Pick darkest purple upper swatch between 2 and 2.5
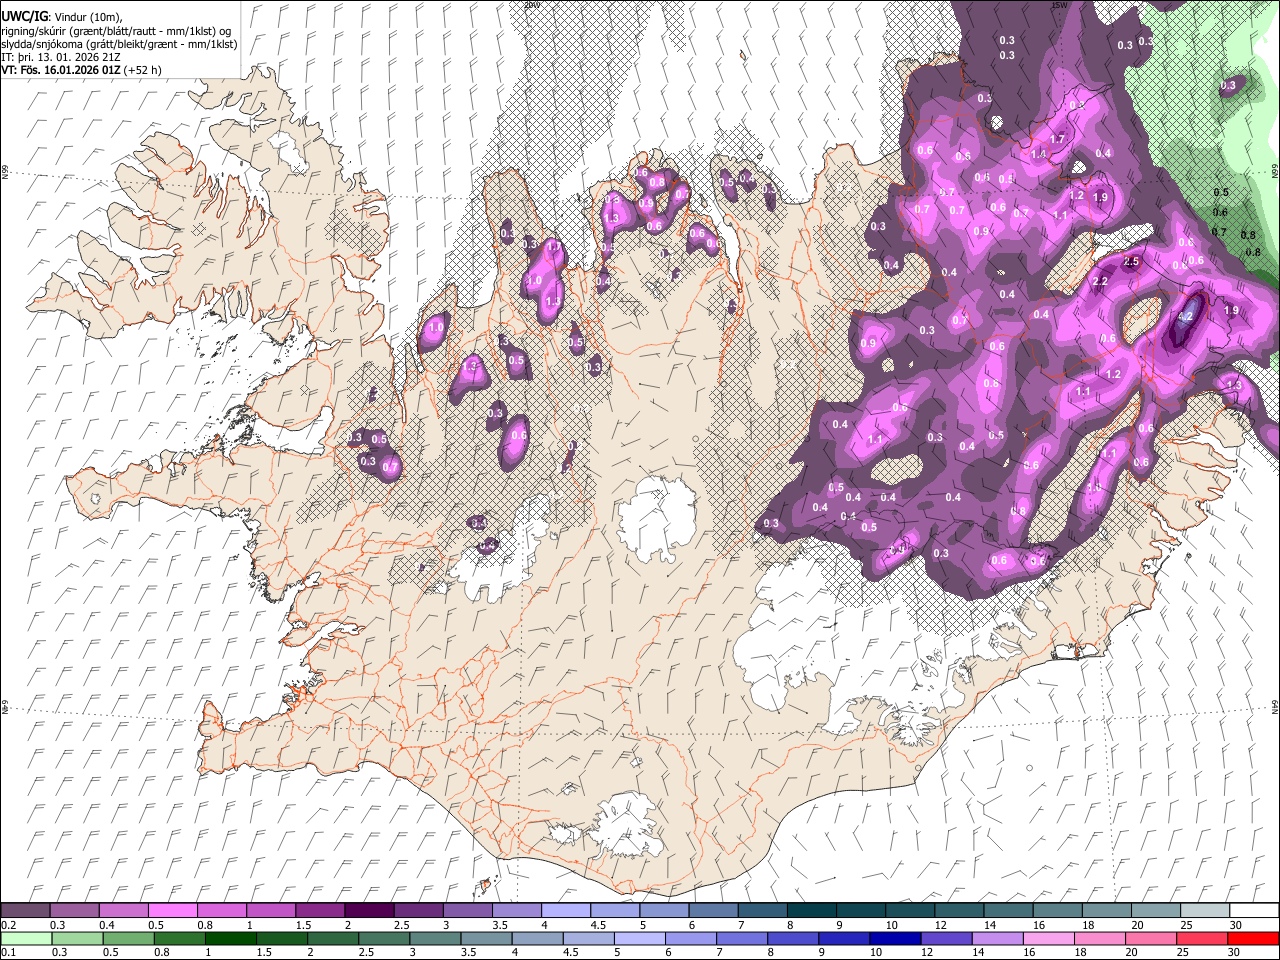The image size is (1280, 960). (369, 911)
